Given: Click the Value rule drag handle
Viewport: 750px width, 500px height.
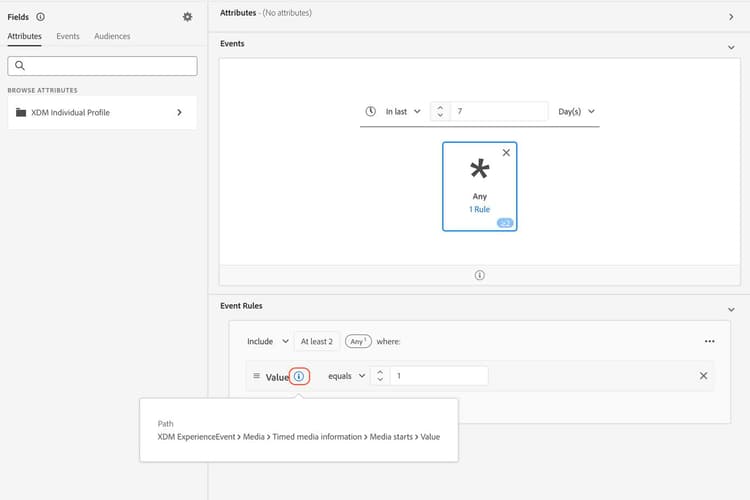Looking at the screenshot, I should tap(256, 376).
